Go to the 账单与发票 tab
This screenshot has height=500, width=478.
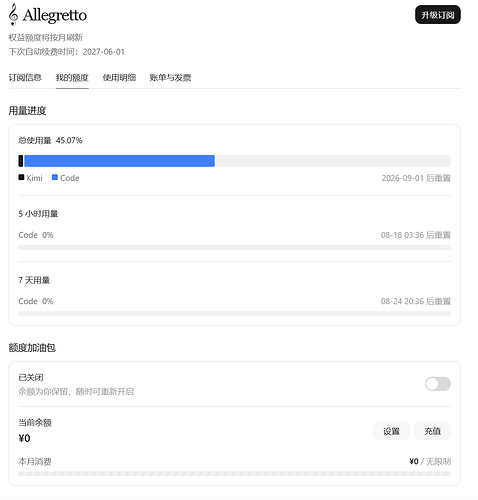170,78
